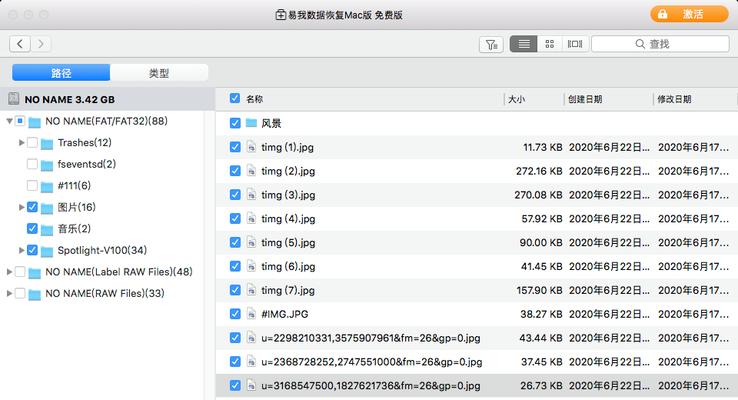This screenshot has height=400, width=738.
Task: Click the 风景 folder icon
Action: point(251,123)
